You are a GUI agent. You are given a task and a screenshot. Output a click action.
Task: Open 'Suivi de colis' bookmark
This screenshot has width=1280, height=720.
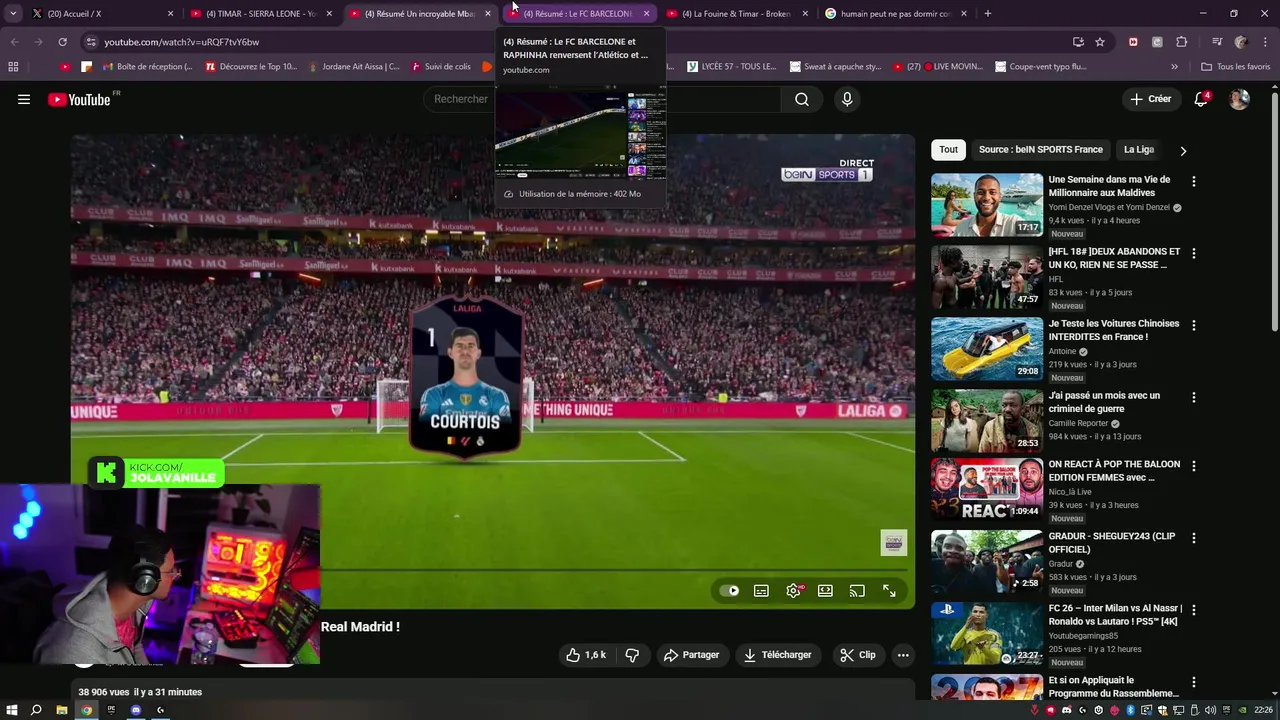(440, 67)
